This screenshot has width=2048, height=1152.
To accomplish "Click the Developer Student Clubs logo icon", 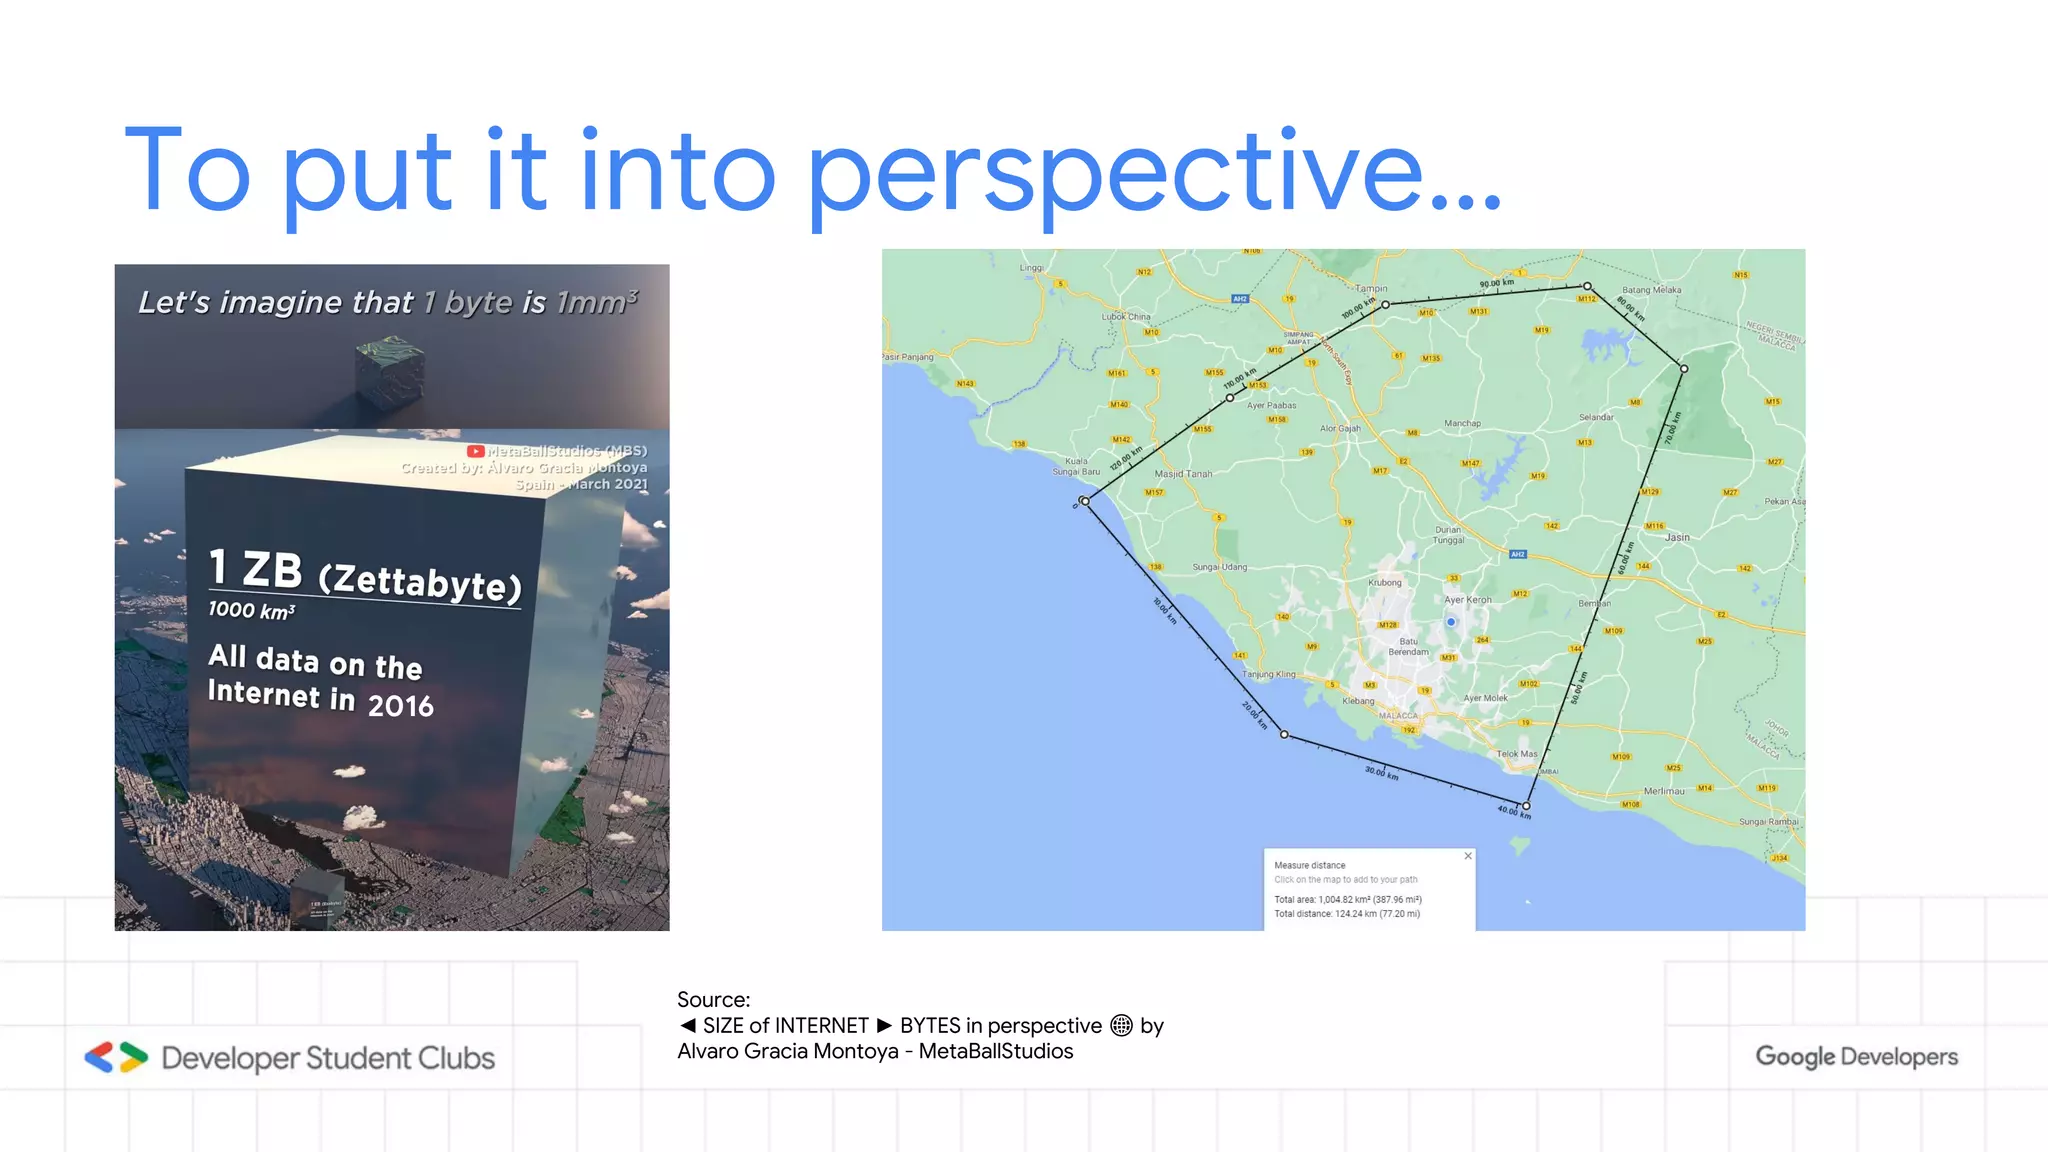I will coord(116,1057).
